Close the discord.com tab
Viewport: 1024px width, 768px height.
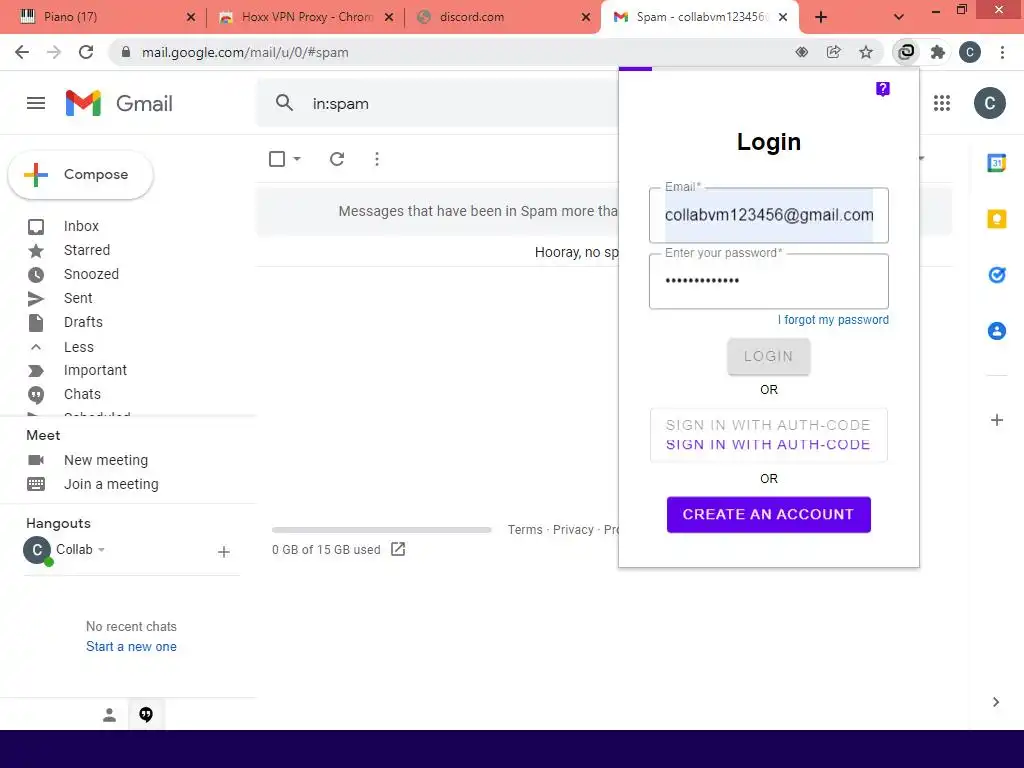click(586, 17)
